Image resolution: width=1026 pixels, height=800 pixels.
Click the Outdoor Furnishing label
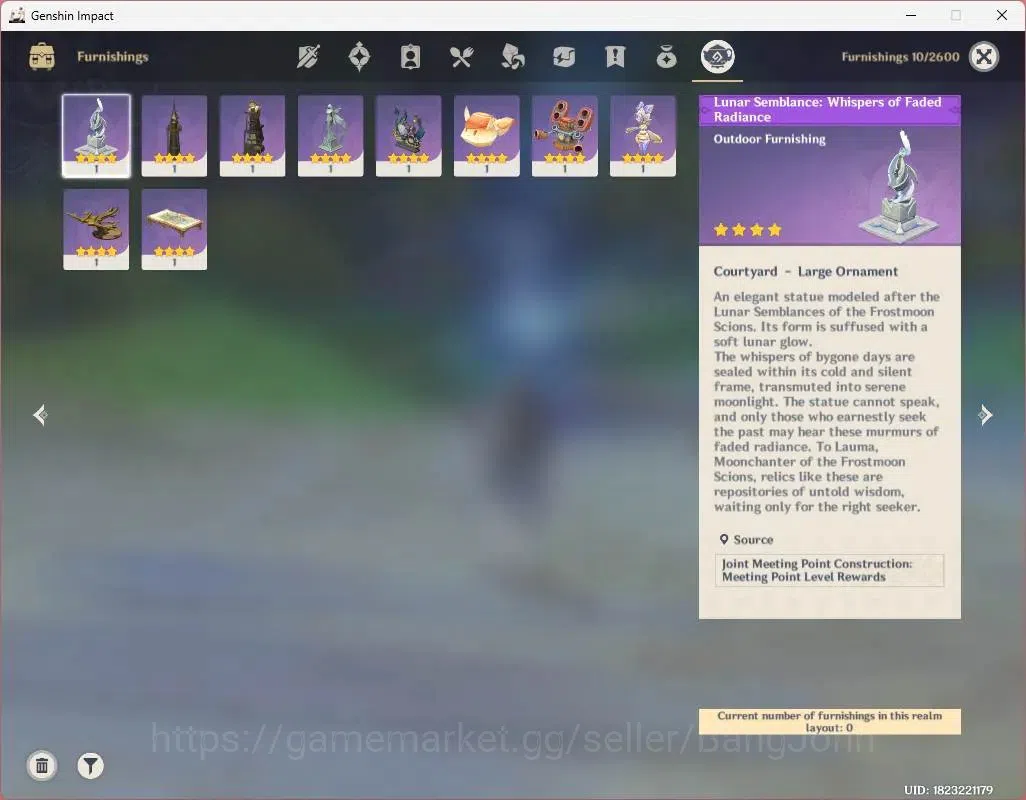pos(770,139)
